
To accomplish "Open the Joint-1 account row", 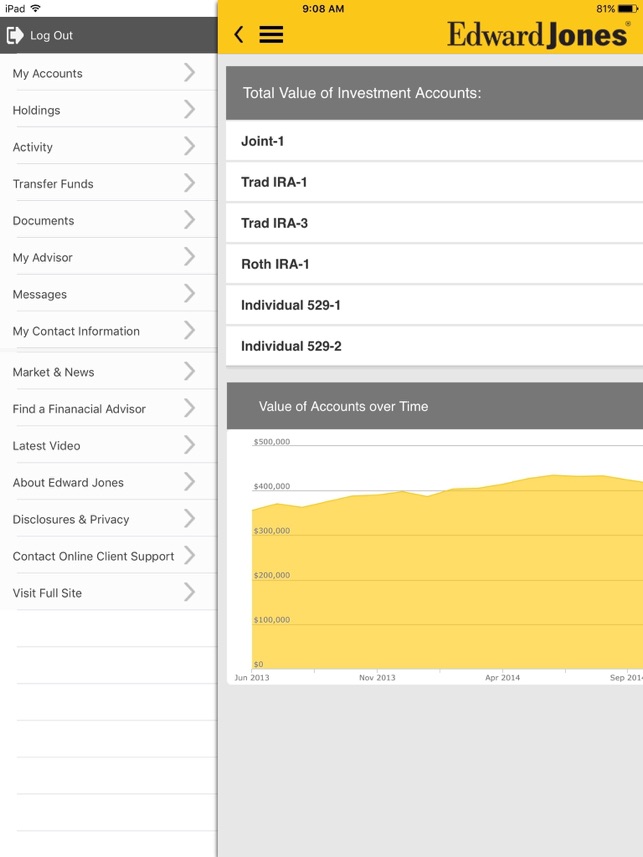I will pyautogui.click(x=435, y=141).
